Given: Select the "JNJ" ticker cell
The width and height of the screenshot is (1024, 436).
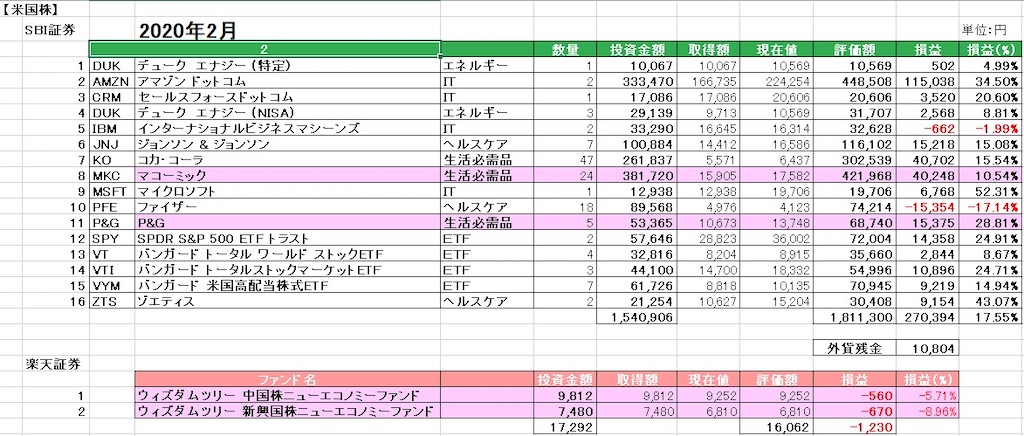Looking at the screenshot, I should point(112,144).
